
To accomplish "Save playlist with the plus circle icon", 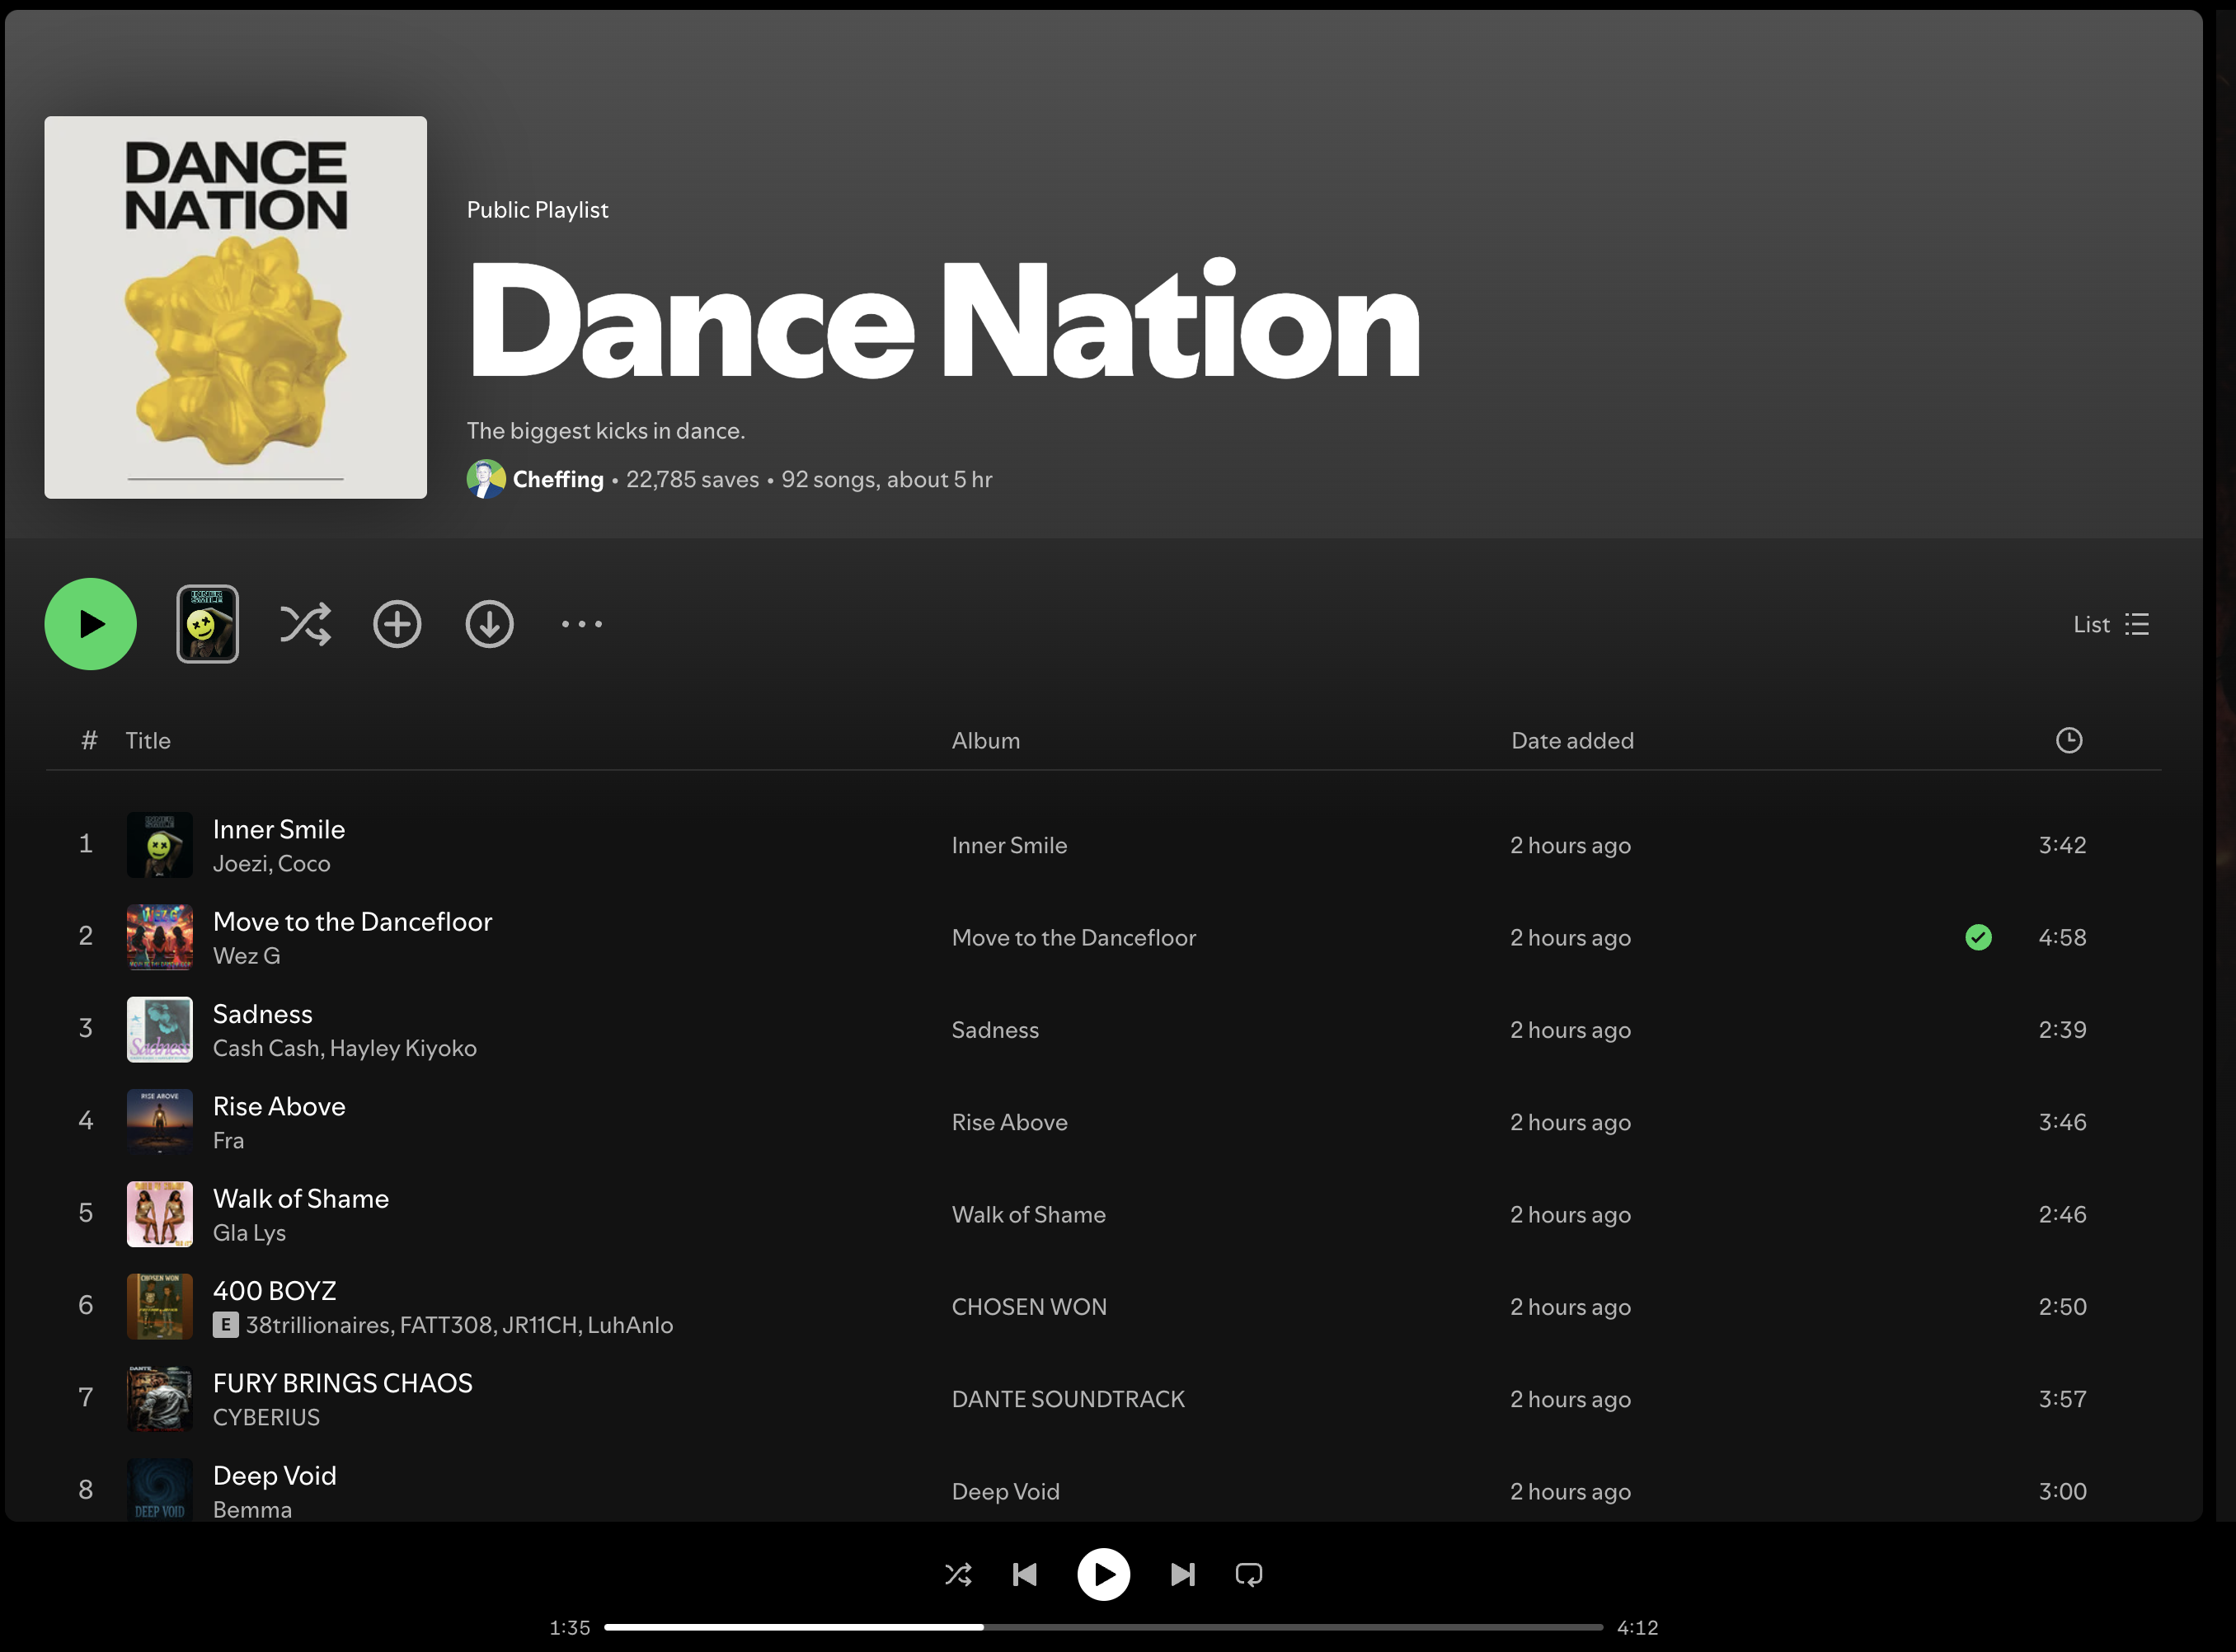I will (397, 624).
